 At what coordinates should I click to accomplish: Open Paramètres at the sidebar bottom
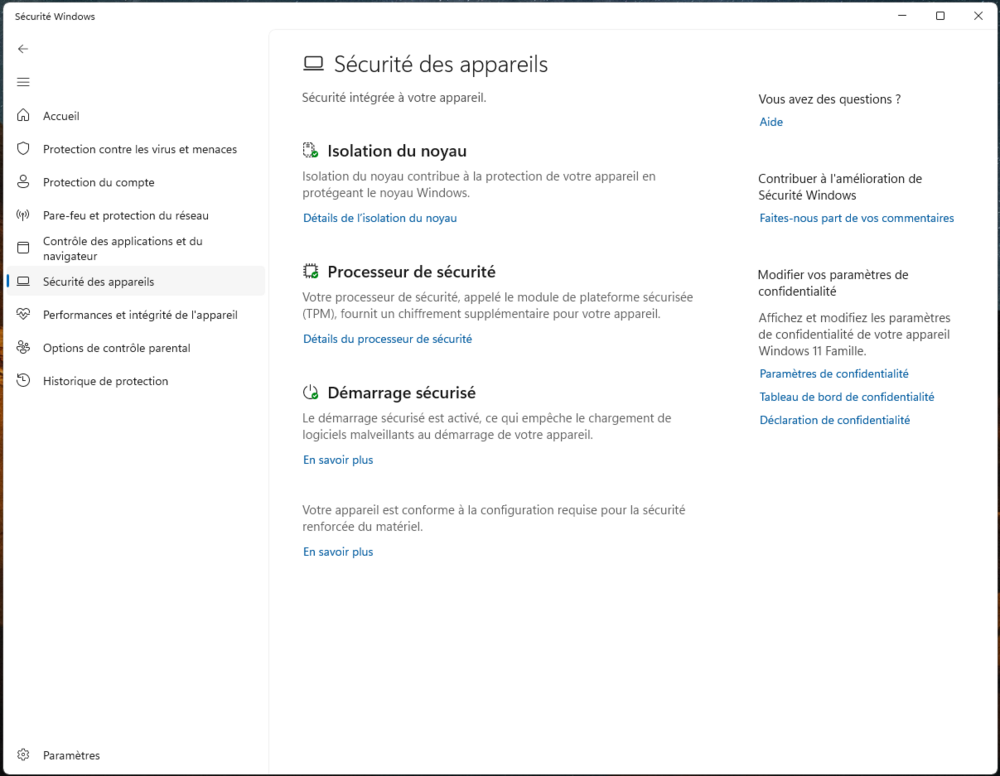pos(71,755)
